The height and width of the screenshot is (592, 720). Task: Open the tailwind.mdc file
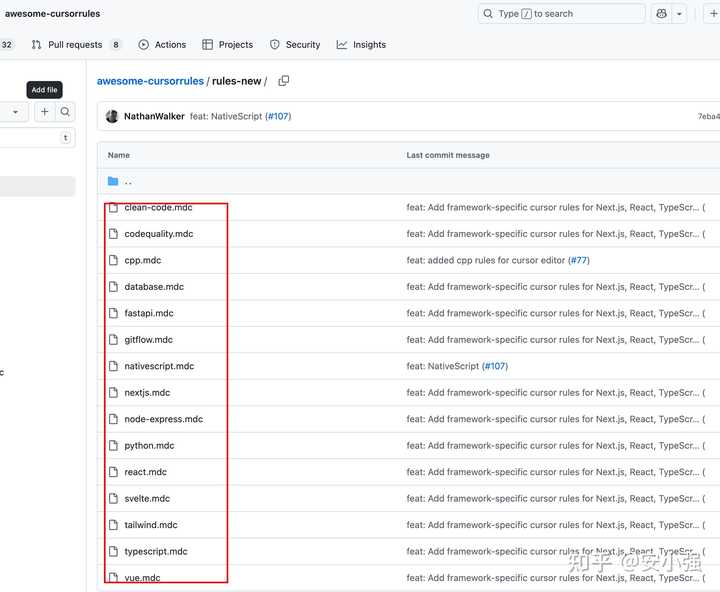[x=150, y=525]
